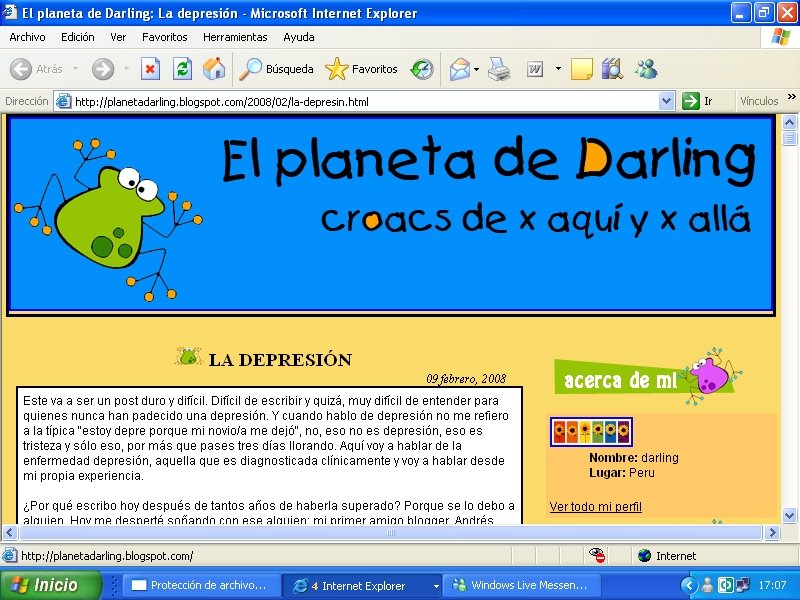
Task: Expand the Word edit dropdown arrow
Action: point(558,69)
